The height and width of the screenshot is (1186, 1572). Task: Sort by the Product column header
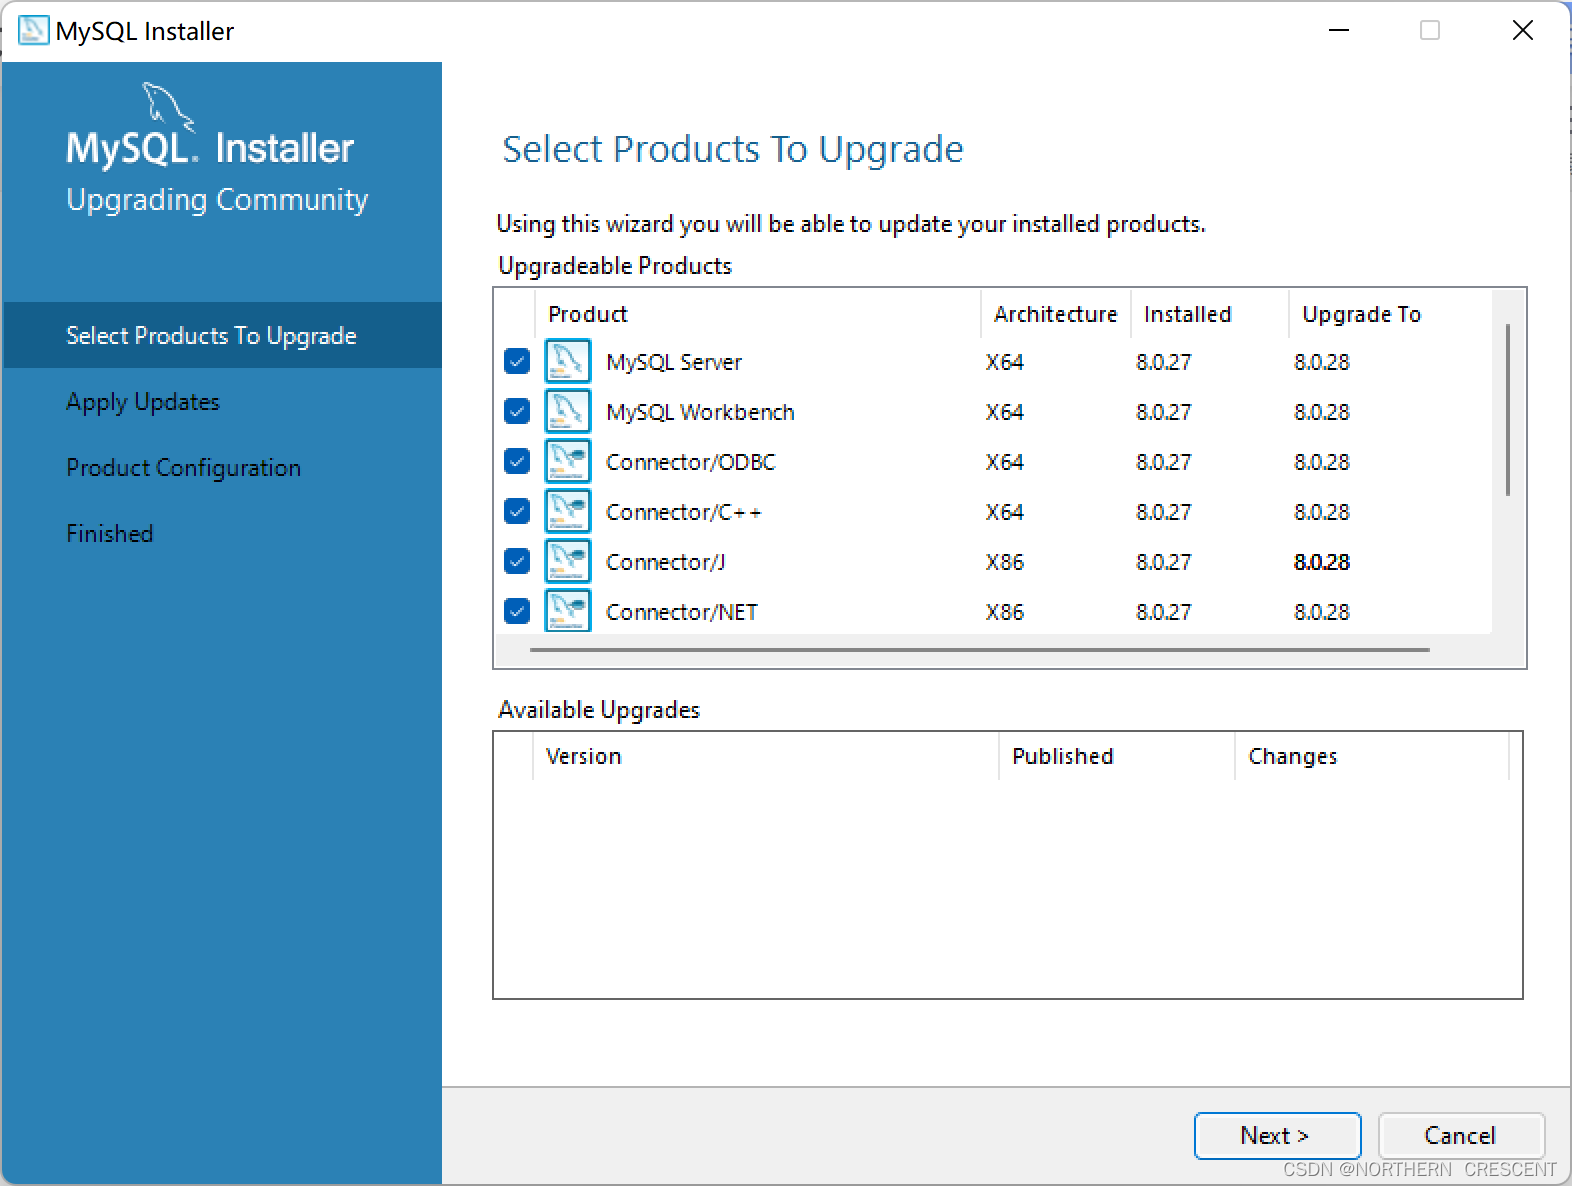(x=759, y=314)
